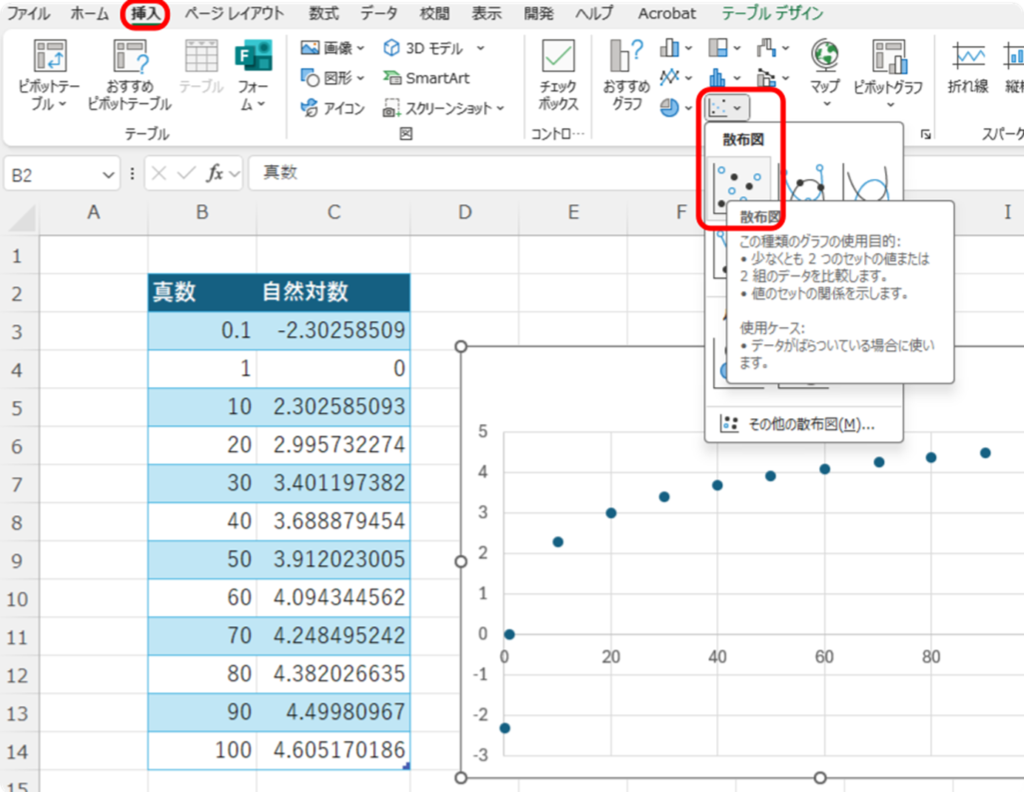Select the 真数 cell with value 50

click(x=202, y=560)
